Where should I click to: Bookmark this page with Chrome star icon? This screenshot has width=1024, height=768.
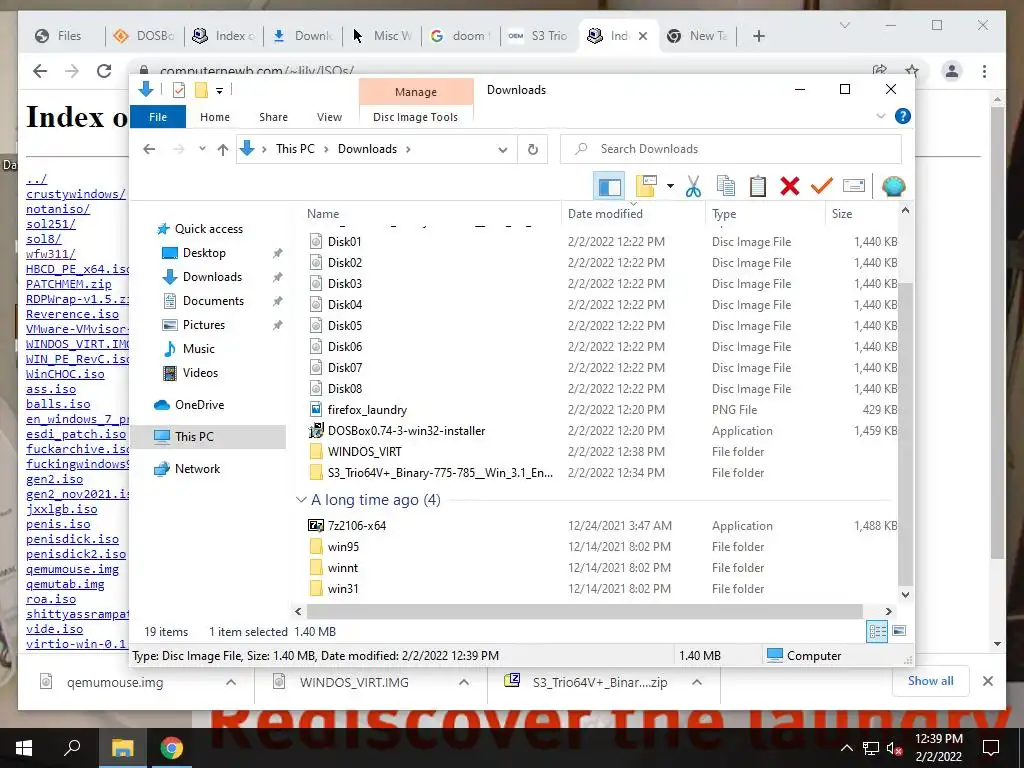pos(912,71)
